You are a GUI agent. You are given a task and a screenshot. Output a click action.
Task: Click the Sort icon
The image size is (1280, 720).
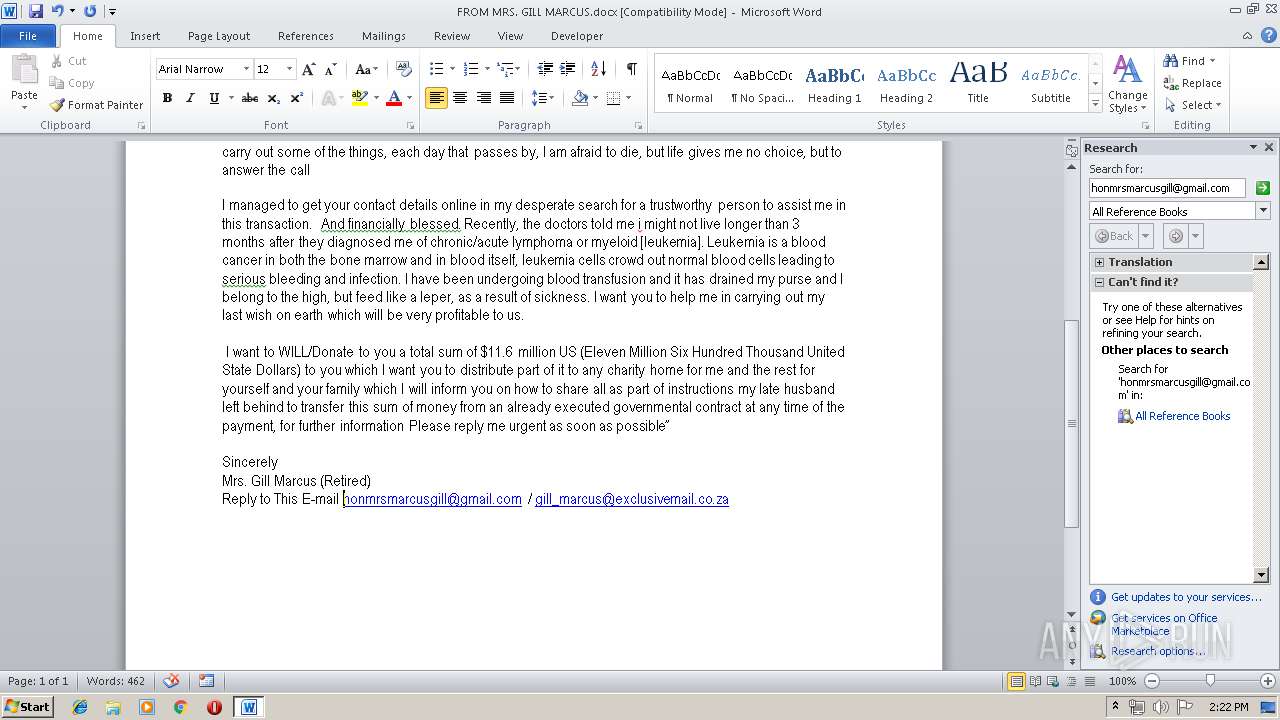point(599,69)
